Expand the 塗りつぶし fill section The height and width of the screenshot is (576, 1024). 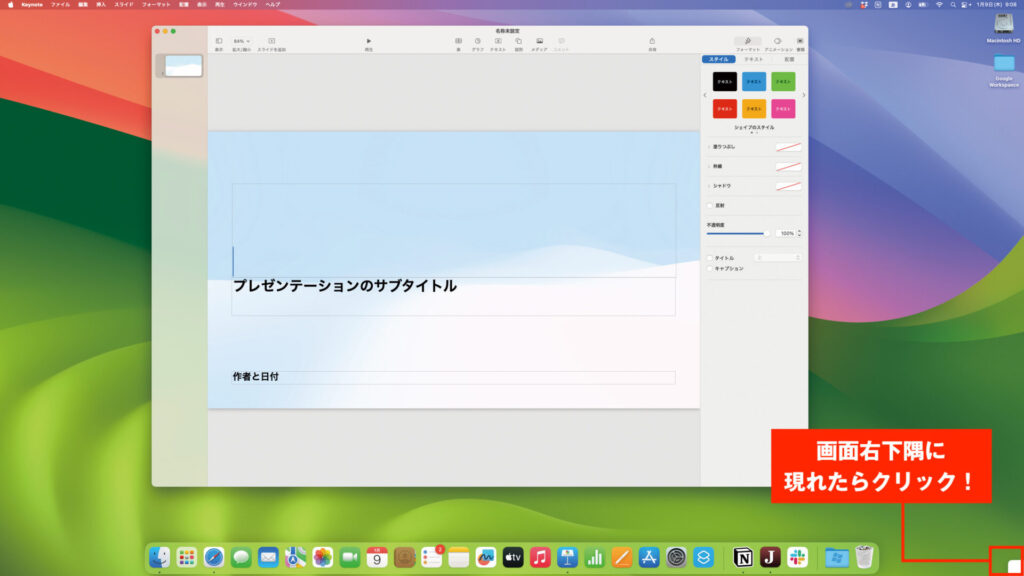coord(709,147)
